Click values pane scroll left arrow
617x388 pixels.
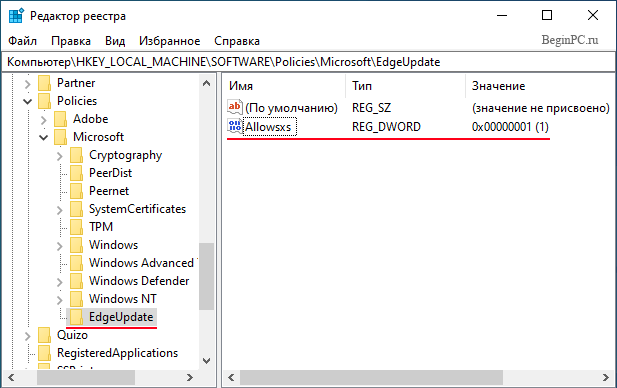(231, 378)
